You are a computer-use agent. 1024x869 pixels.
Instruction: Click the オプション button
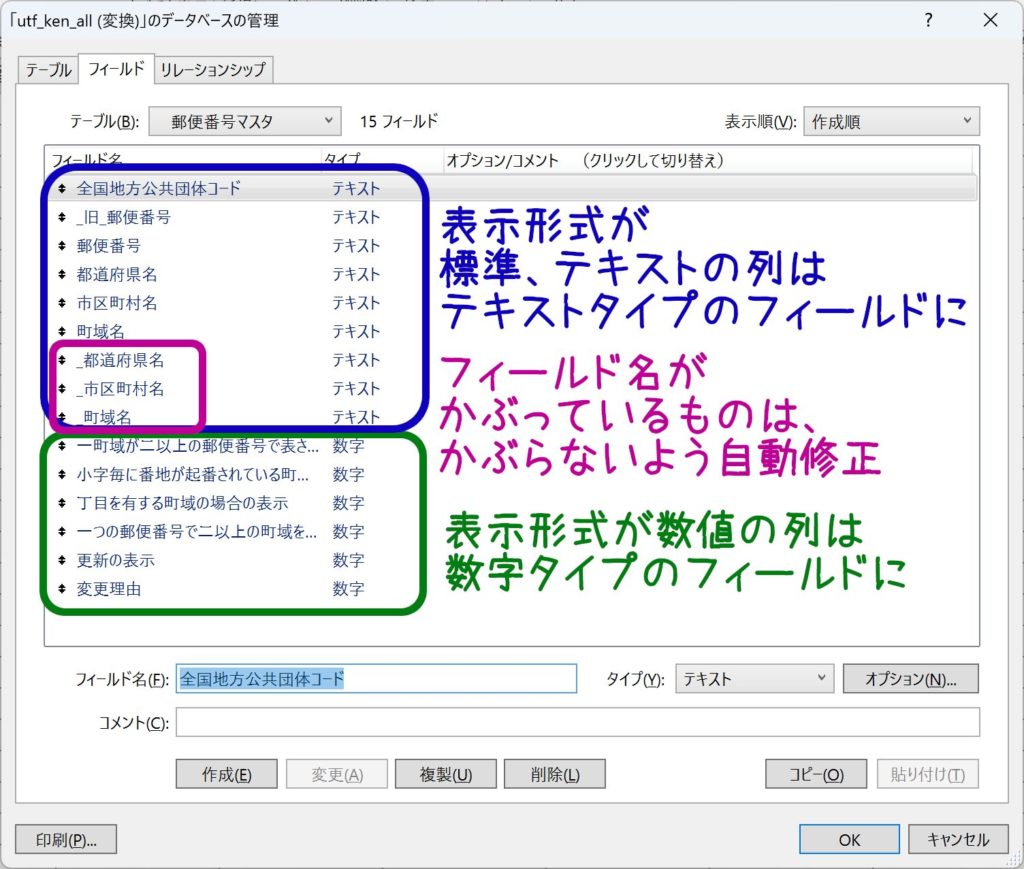[910, 679]
